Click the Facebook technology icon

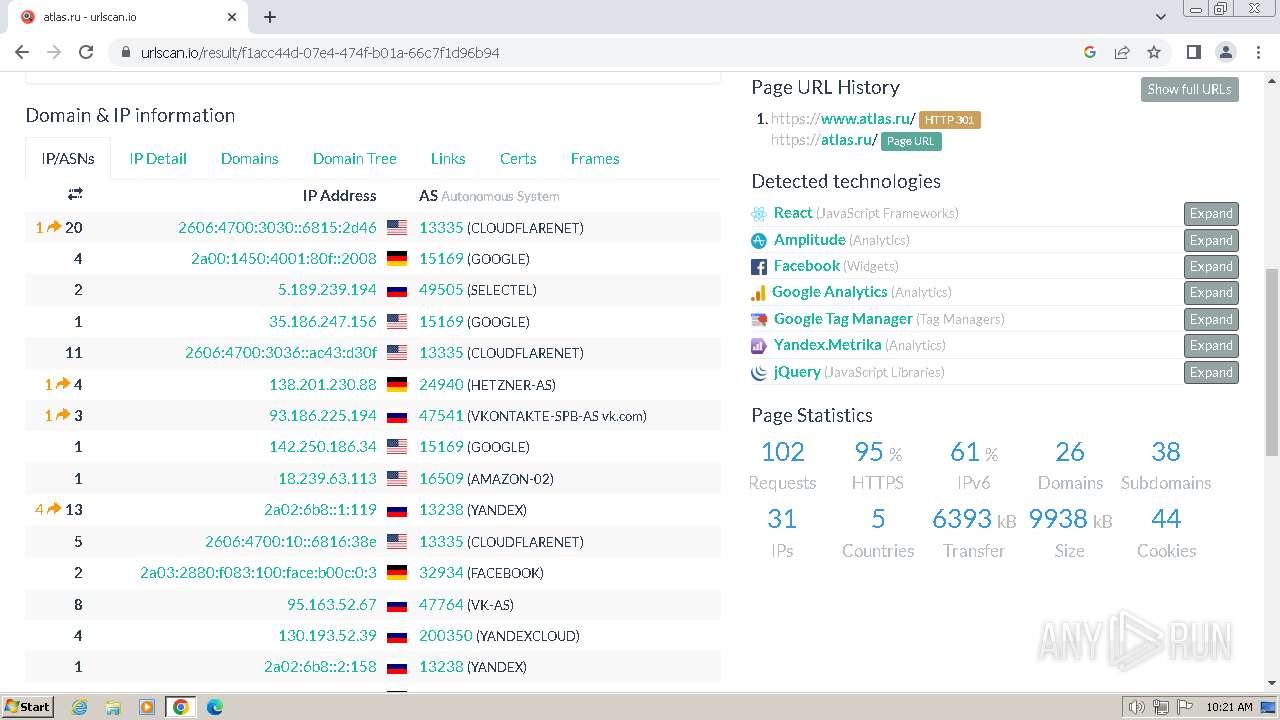(759, 266)
